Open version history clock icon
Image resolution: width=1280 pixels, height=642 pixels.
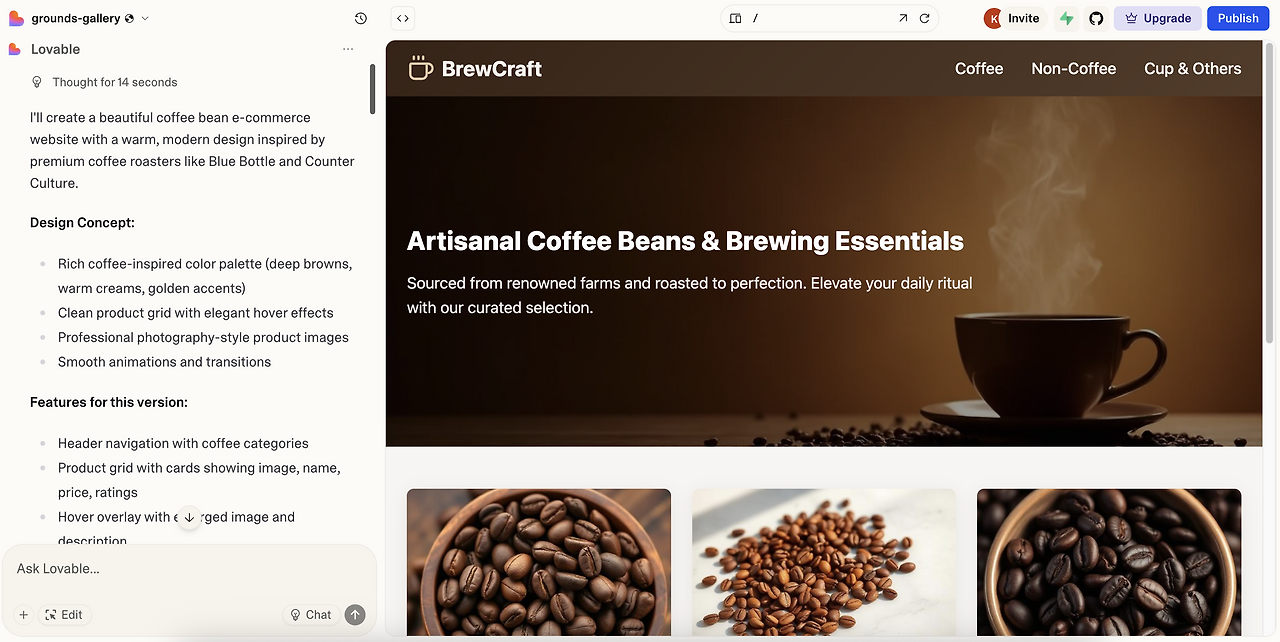[361, 18]
